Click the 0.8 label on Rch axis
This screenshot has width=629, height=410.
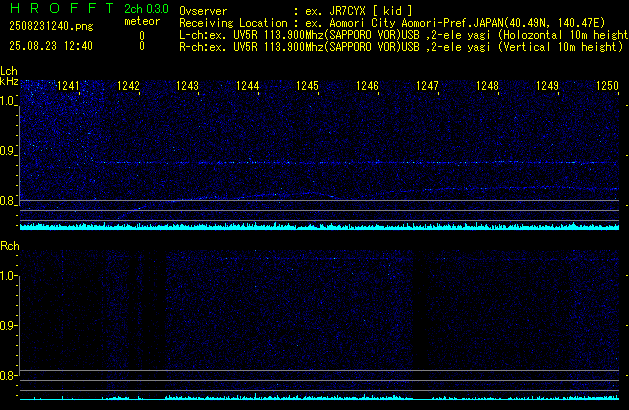tap(7, 376)
